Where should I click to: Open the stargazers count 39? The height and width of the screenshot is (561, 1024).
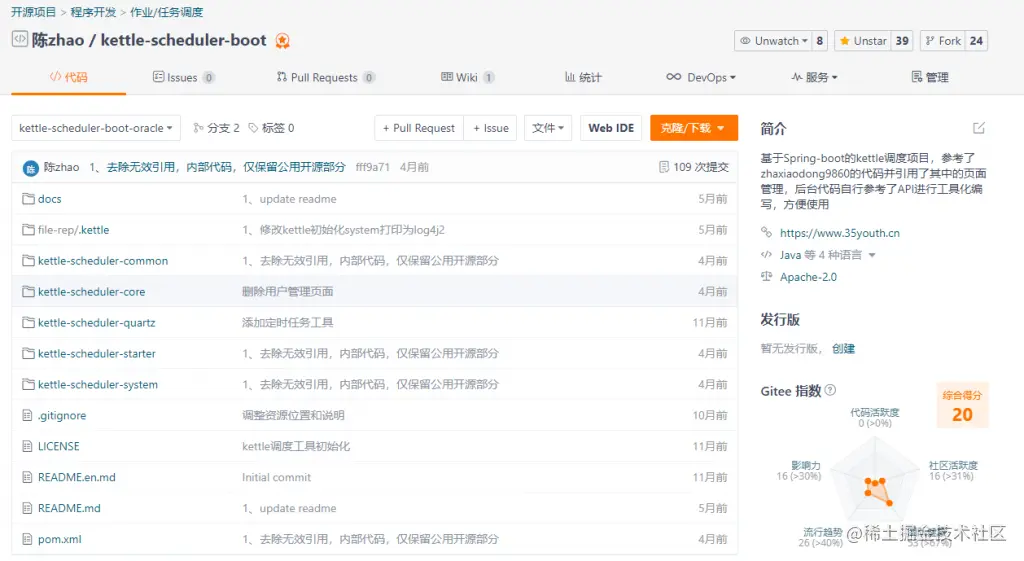(x=902, y=40)
